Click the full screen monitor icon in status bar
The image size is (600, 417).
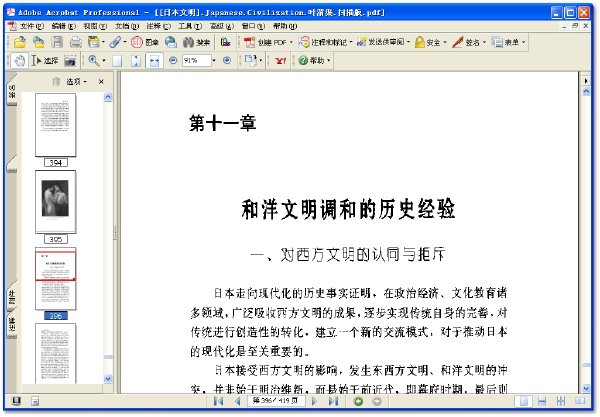point(16,401)
